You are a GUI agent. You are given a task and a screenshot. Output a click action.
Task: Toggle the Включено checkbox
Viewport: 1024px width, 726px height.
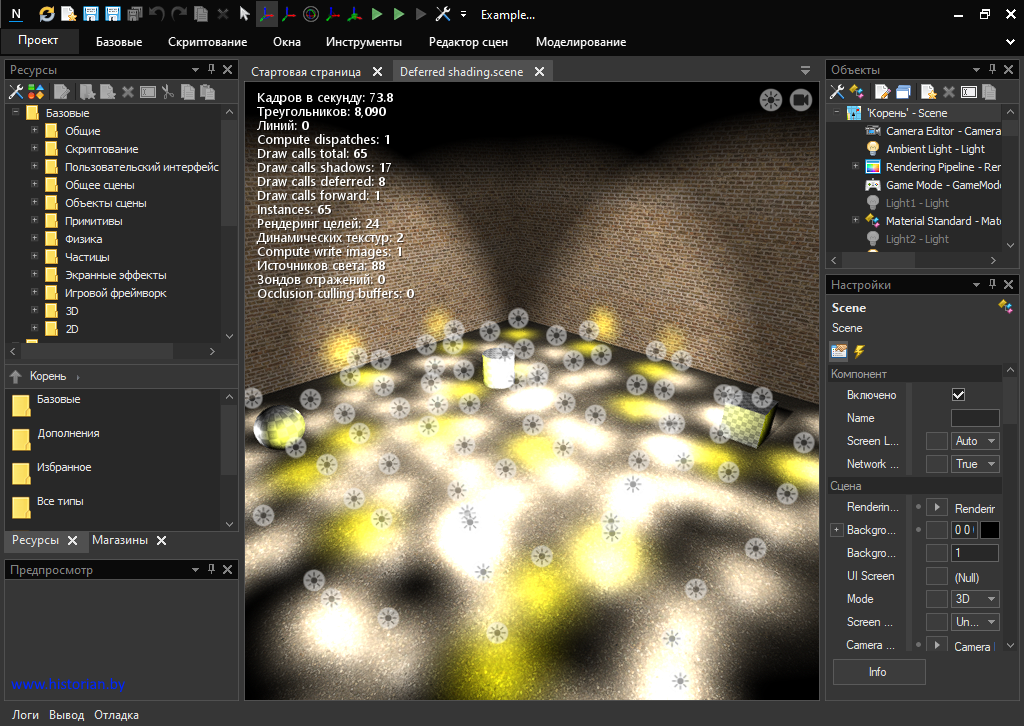point(958,395)
